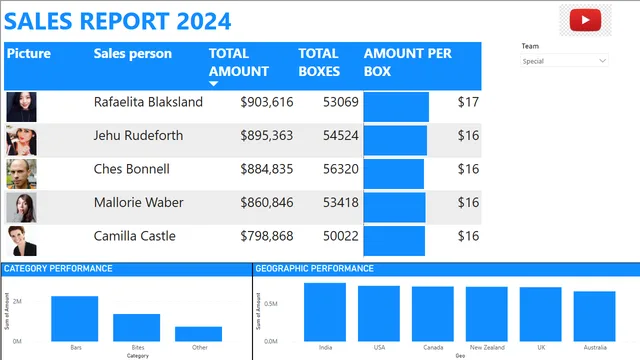This screenshot has height=360, width=640.
Task: Select the India column in Geographic Performance
Action: click(x=325, y=312)
